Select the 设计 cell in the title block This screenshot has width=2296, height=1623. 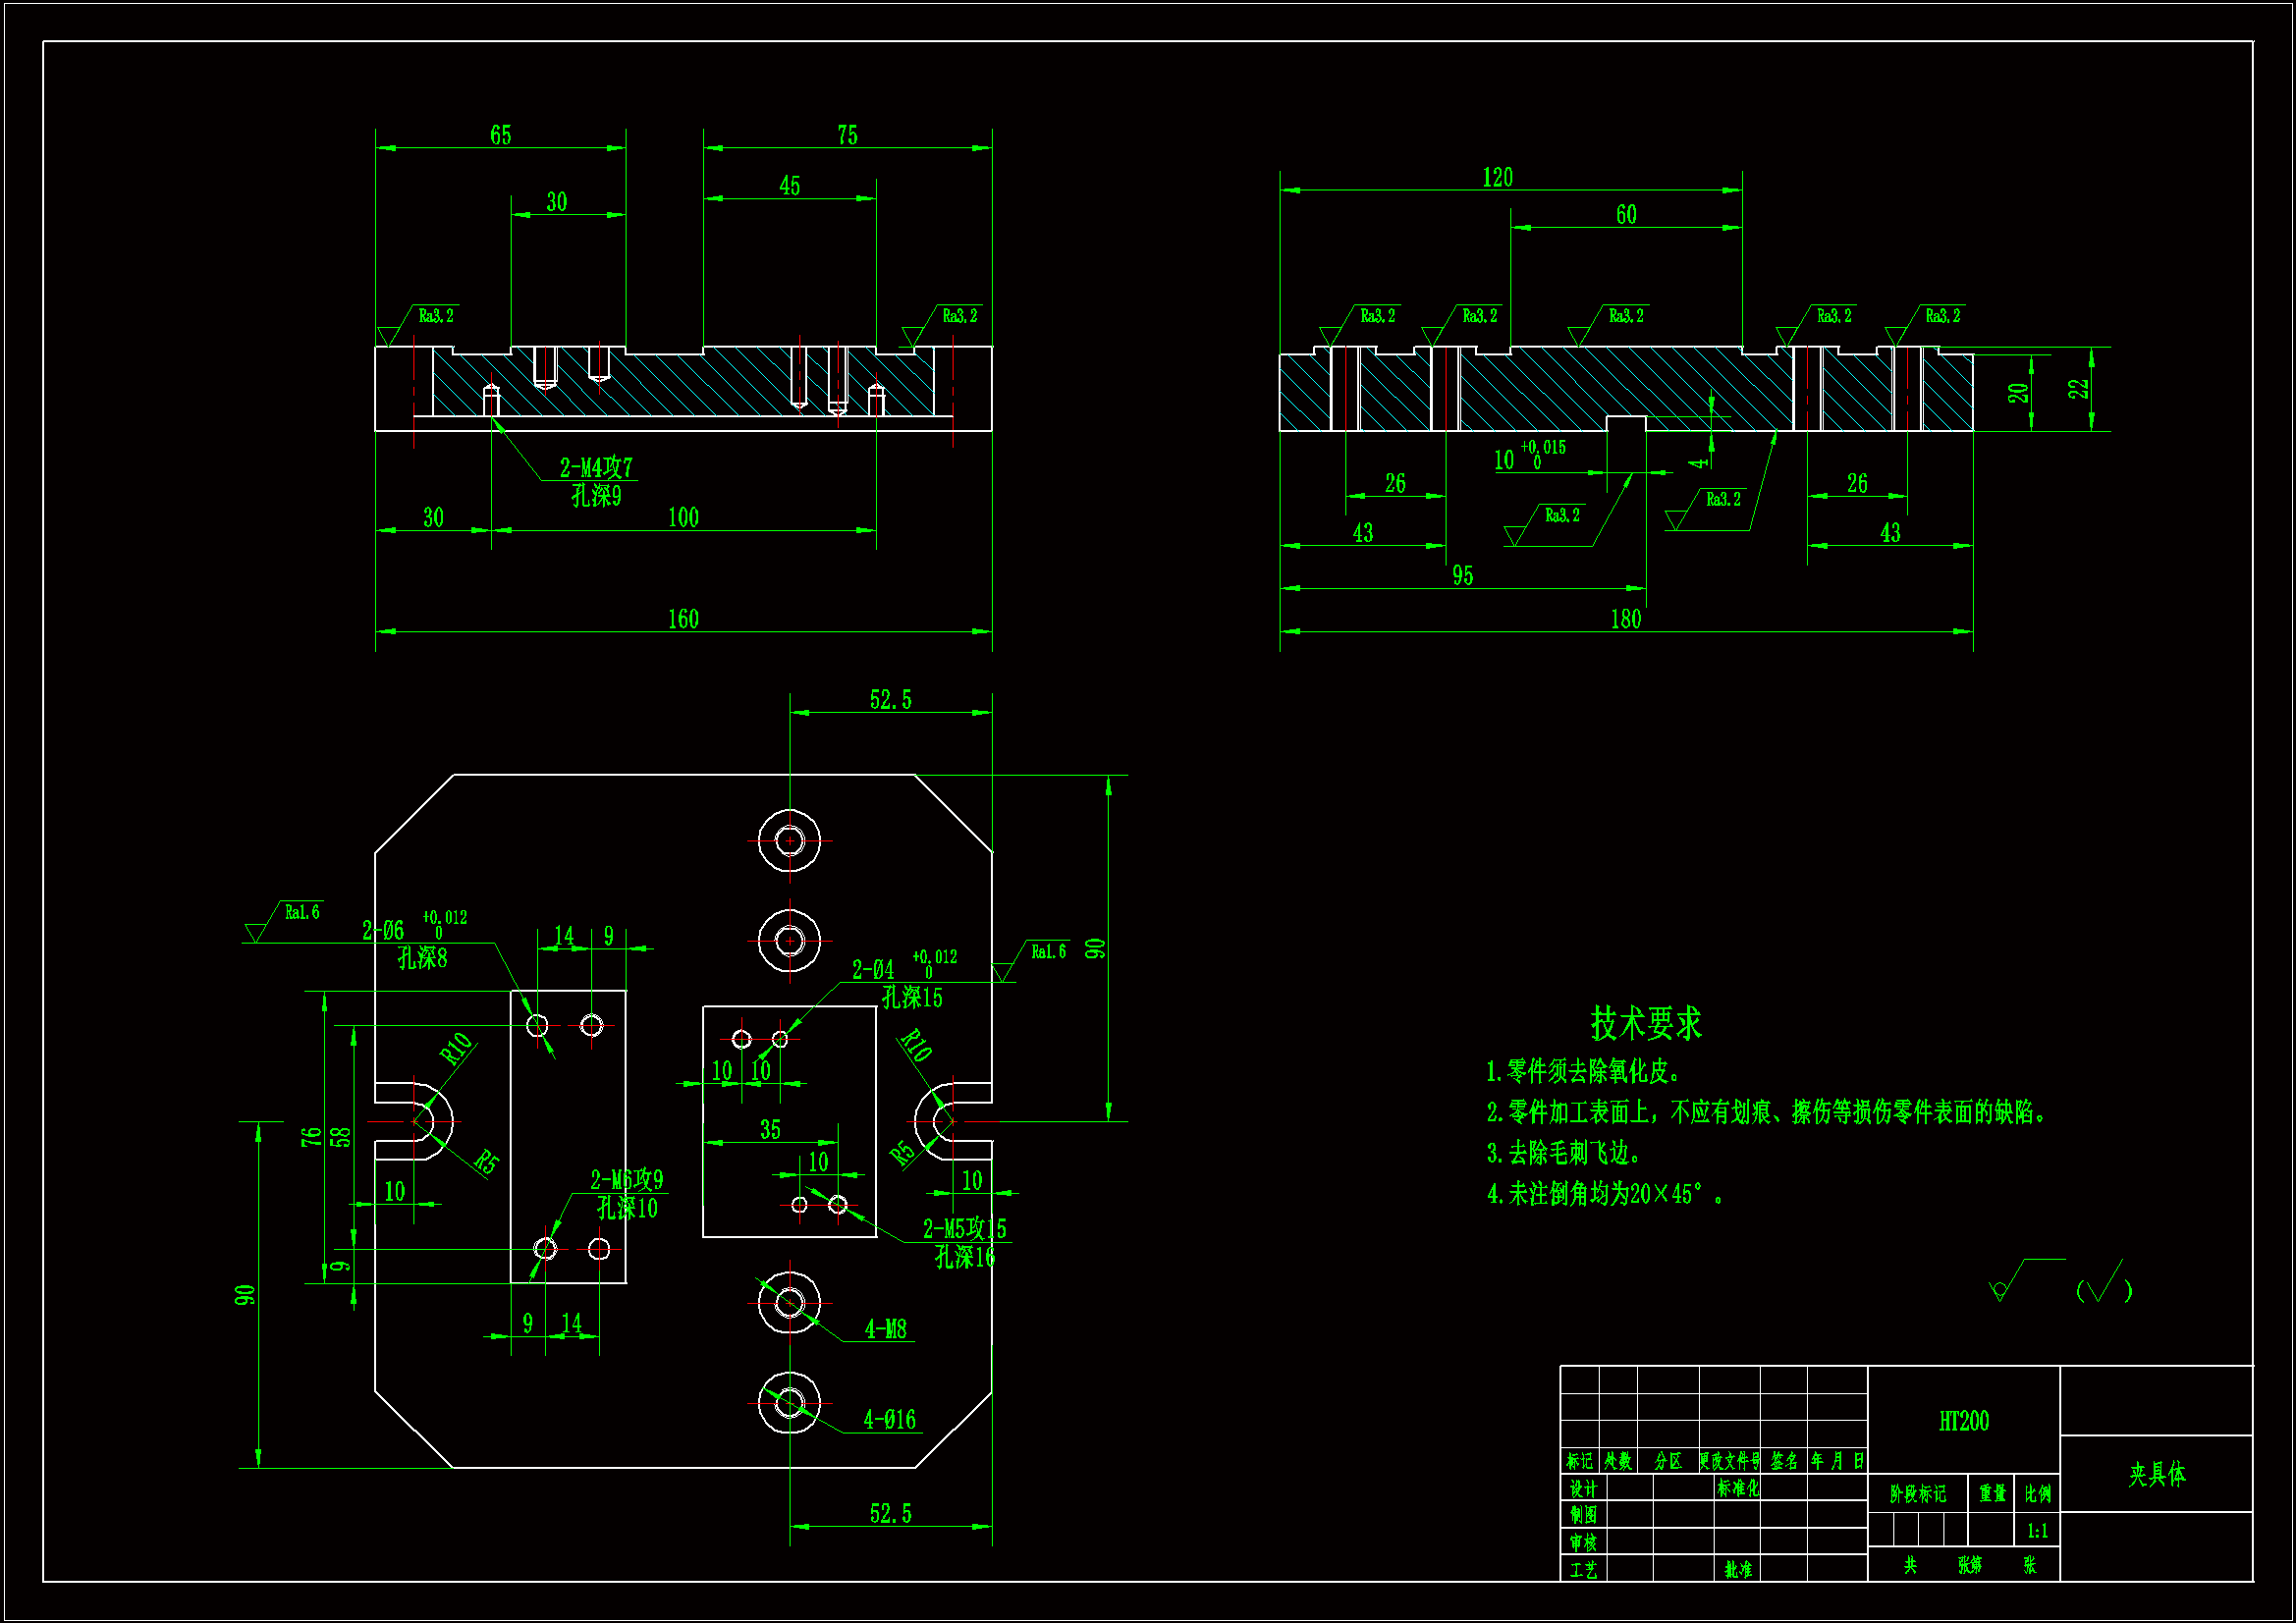[1582, 1489]
